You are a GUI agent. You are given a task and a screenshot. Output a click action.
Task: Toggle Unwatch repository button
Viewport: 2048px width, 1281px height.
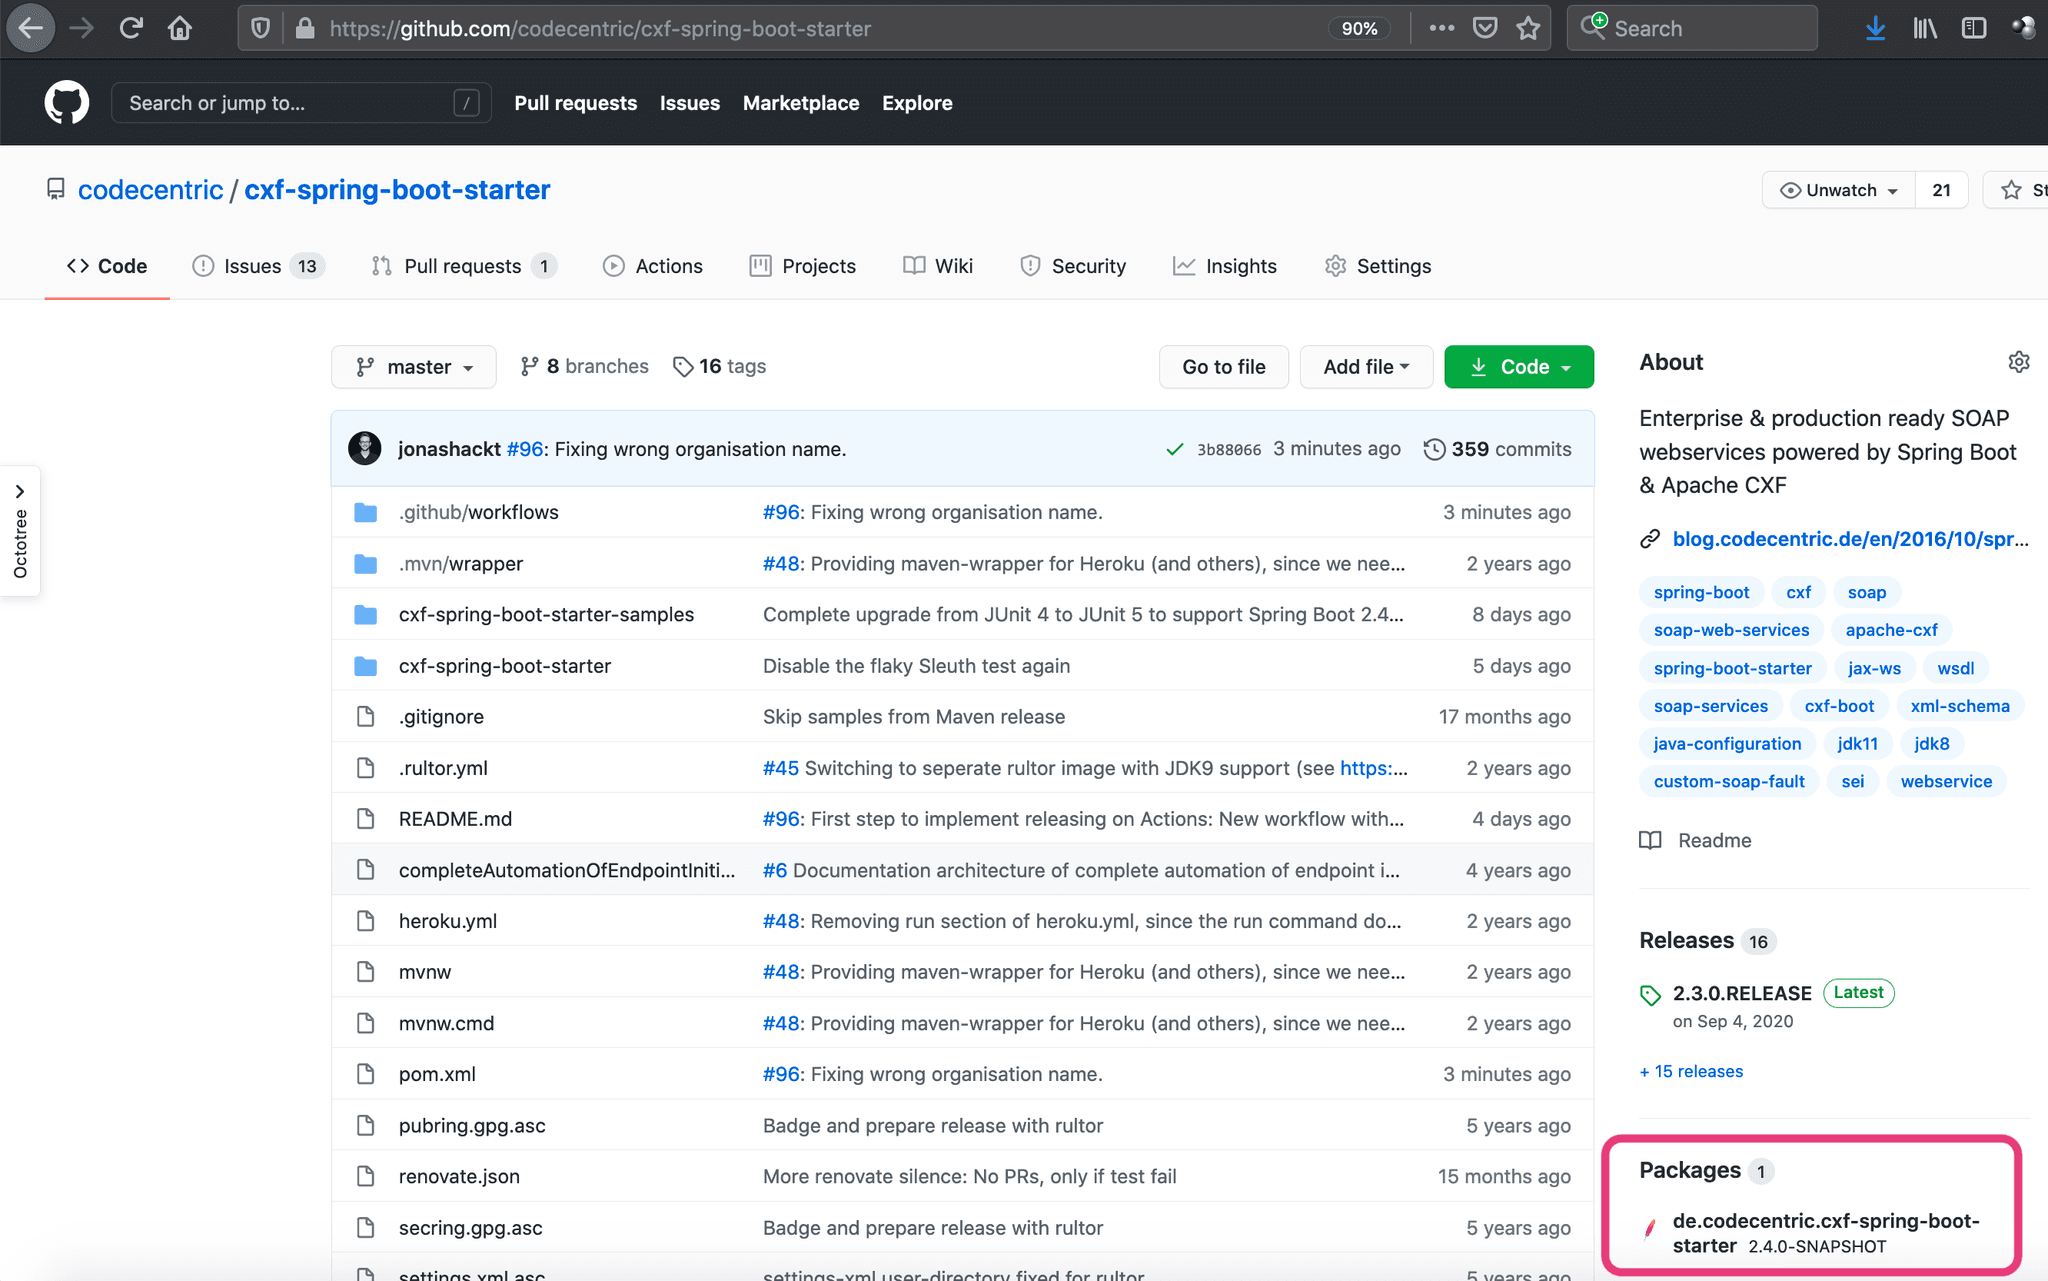(x=1839, y=190)
